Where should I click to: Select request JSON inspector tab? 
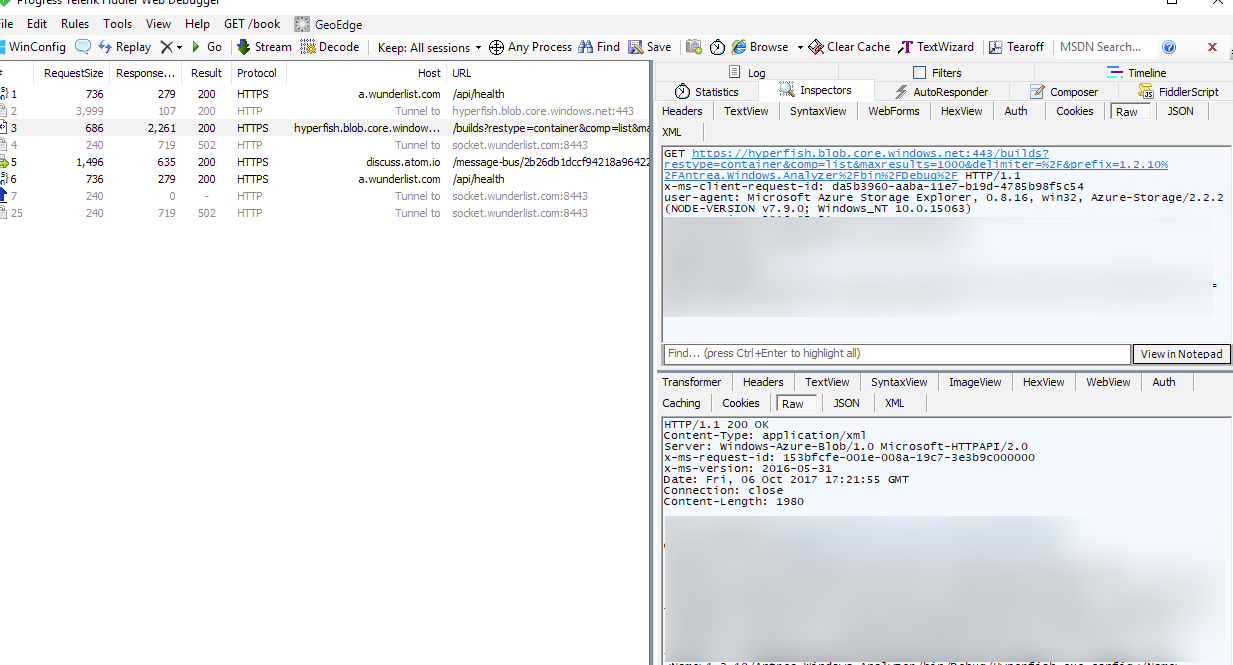click(1181, 111)
